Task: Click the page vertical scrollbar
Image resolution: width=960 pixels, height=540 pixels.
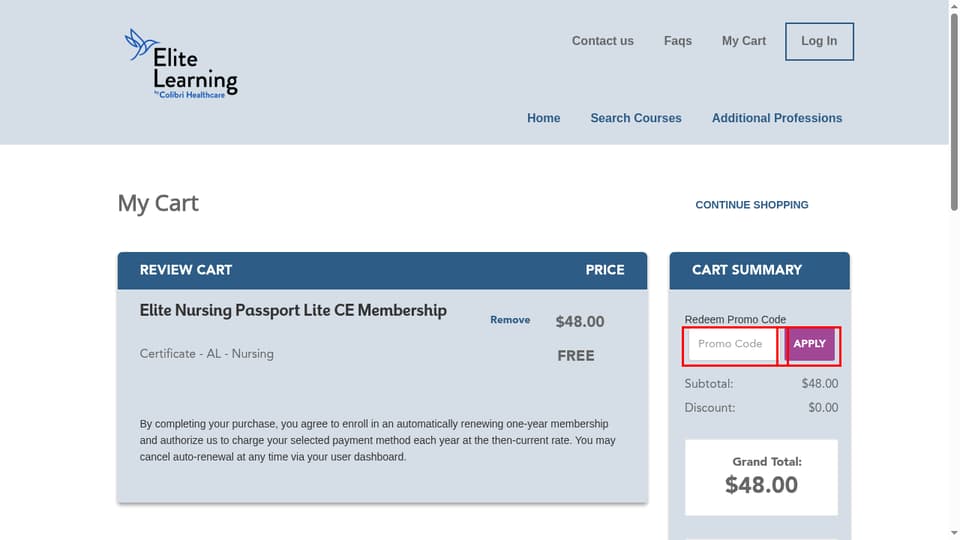Action: click(954, 113)
